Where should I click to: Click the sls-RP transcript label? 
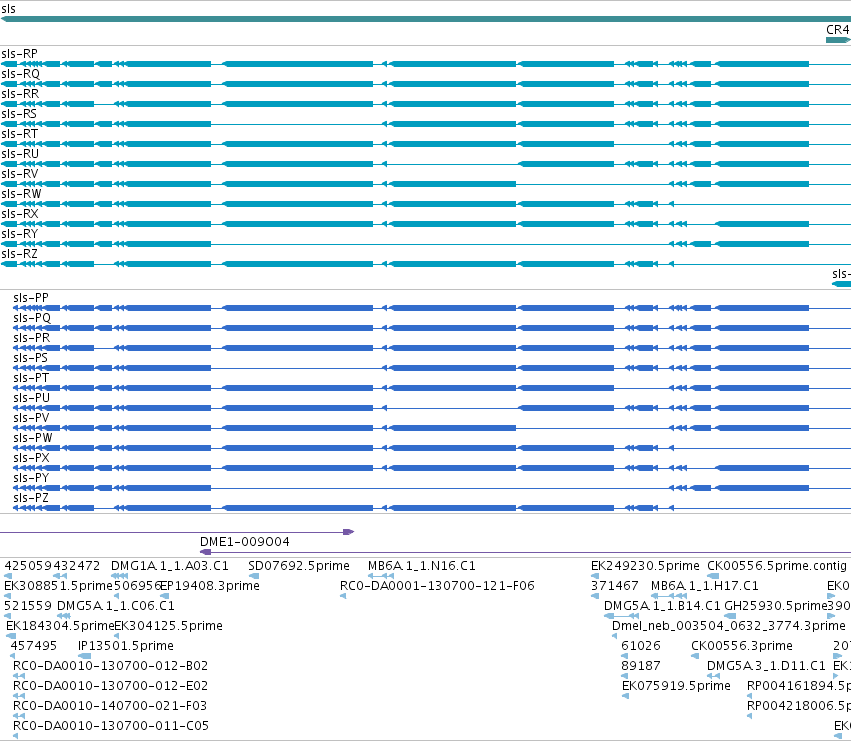(20, 54)
